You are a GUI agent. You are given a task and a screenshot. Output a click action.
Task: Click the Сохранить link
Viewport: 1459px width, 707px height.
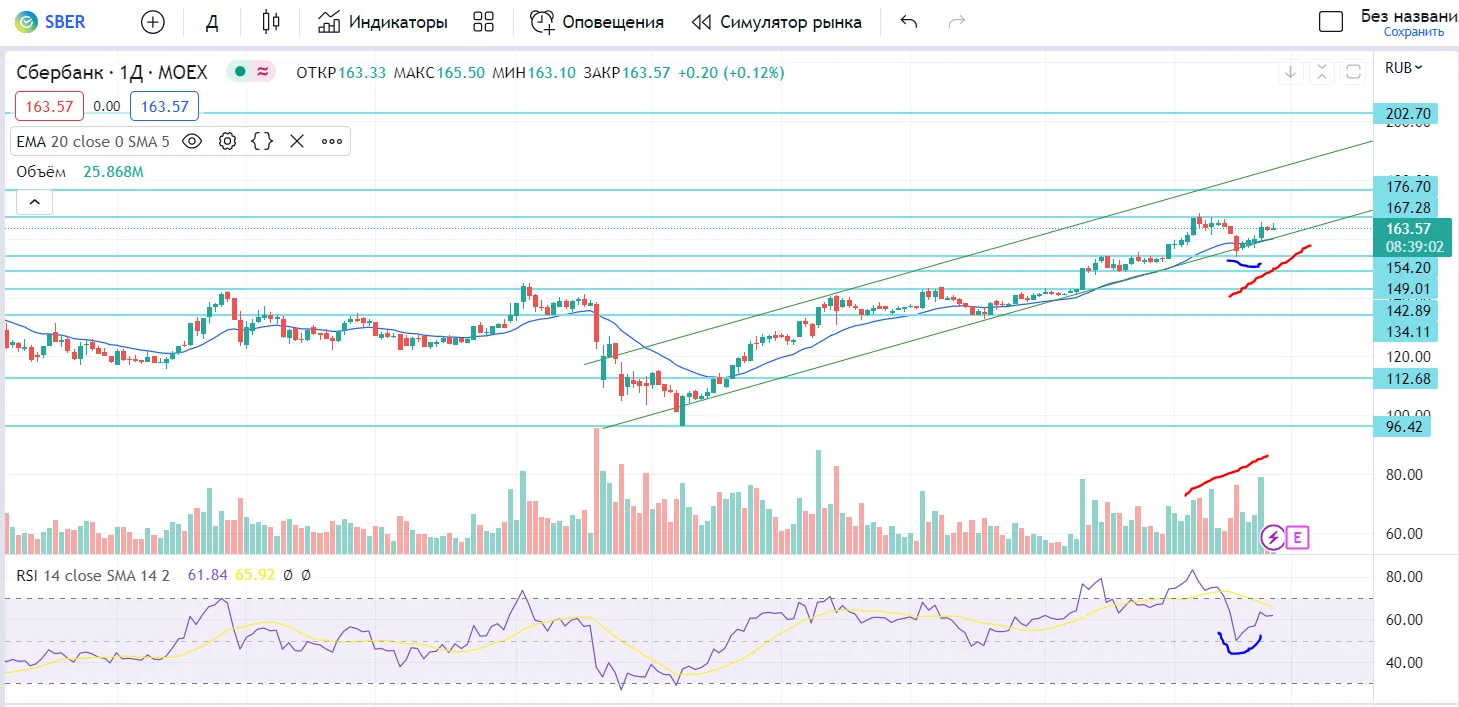pos(1413,32)
